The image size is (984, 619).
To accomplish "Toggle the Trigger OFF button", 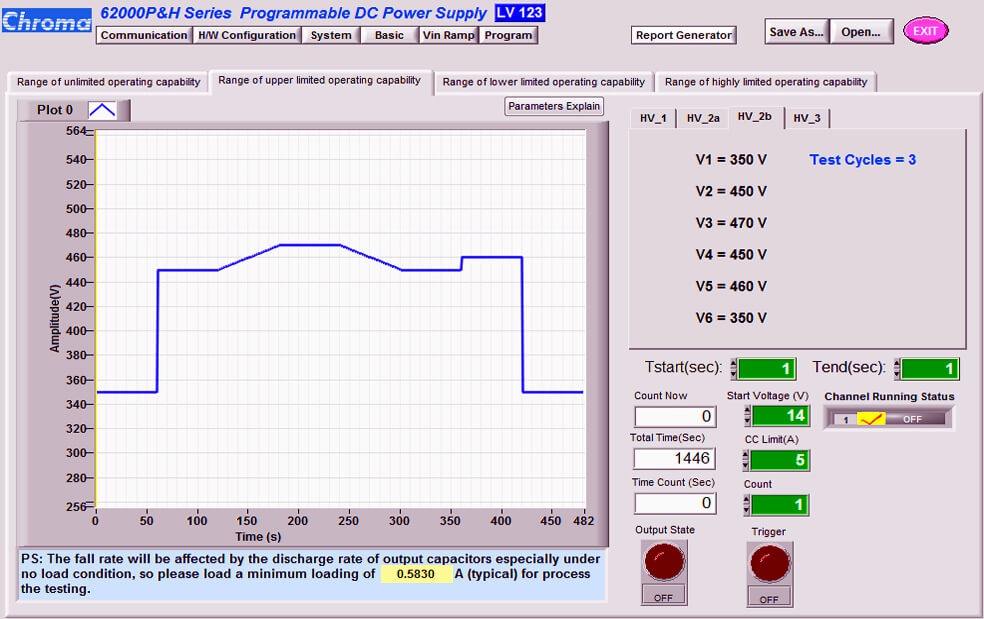I will (769, 598).
